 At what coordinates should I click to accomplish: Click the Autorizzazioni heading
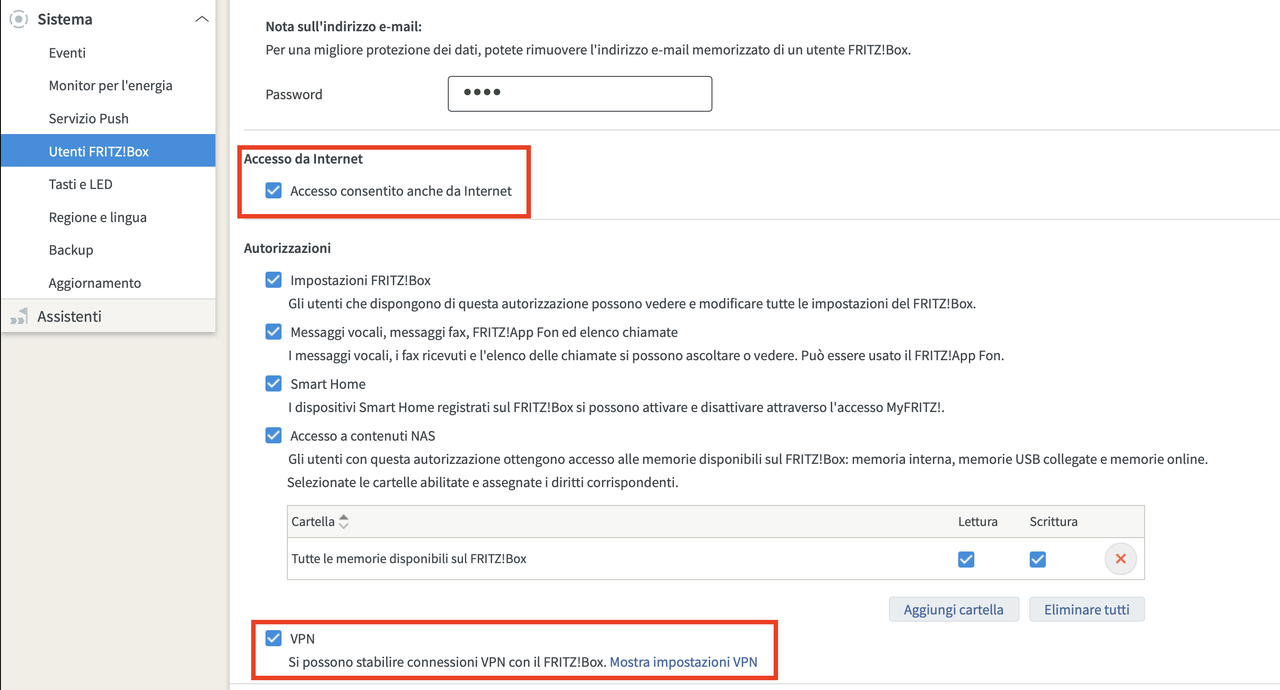[x=287, y=248]
